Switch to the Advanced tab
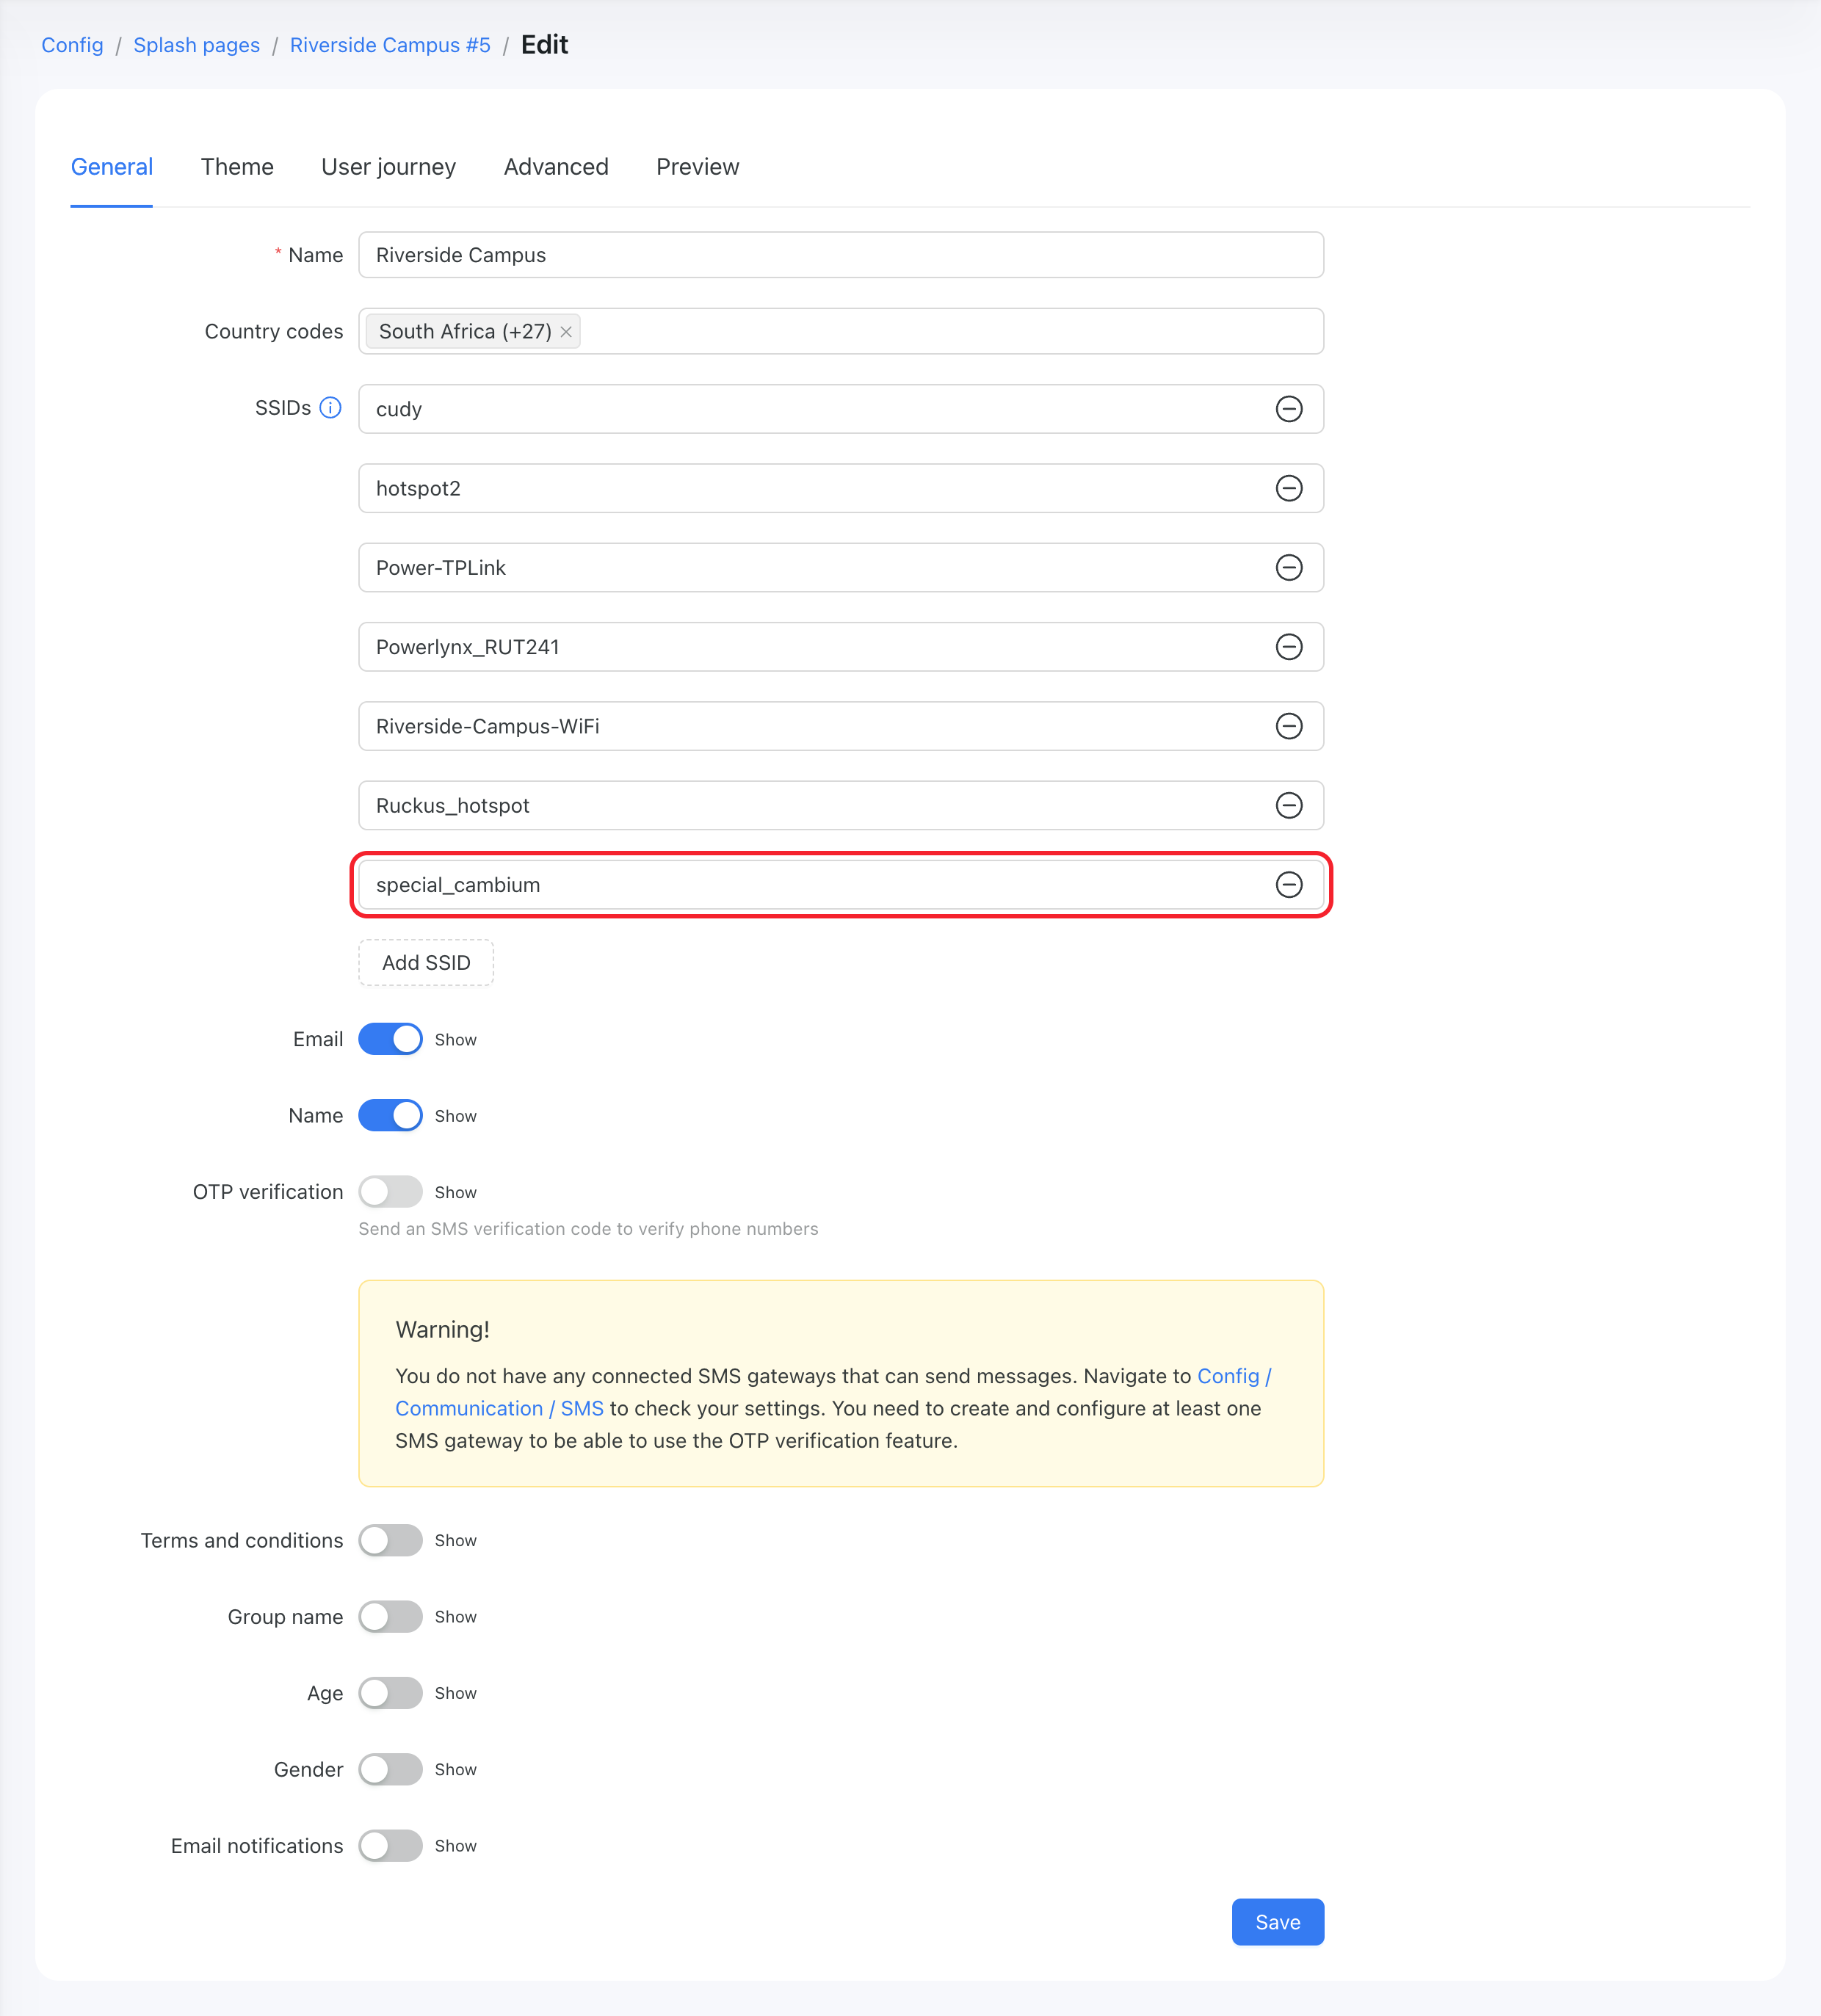Image resolution: width=1821 pixels, height=2016 pixels. 556,167
